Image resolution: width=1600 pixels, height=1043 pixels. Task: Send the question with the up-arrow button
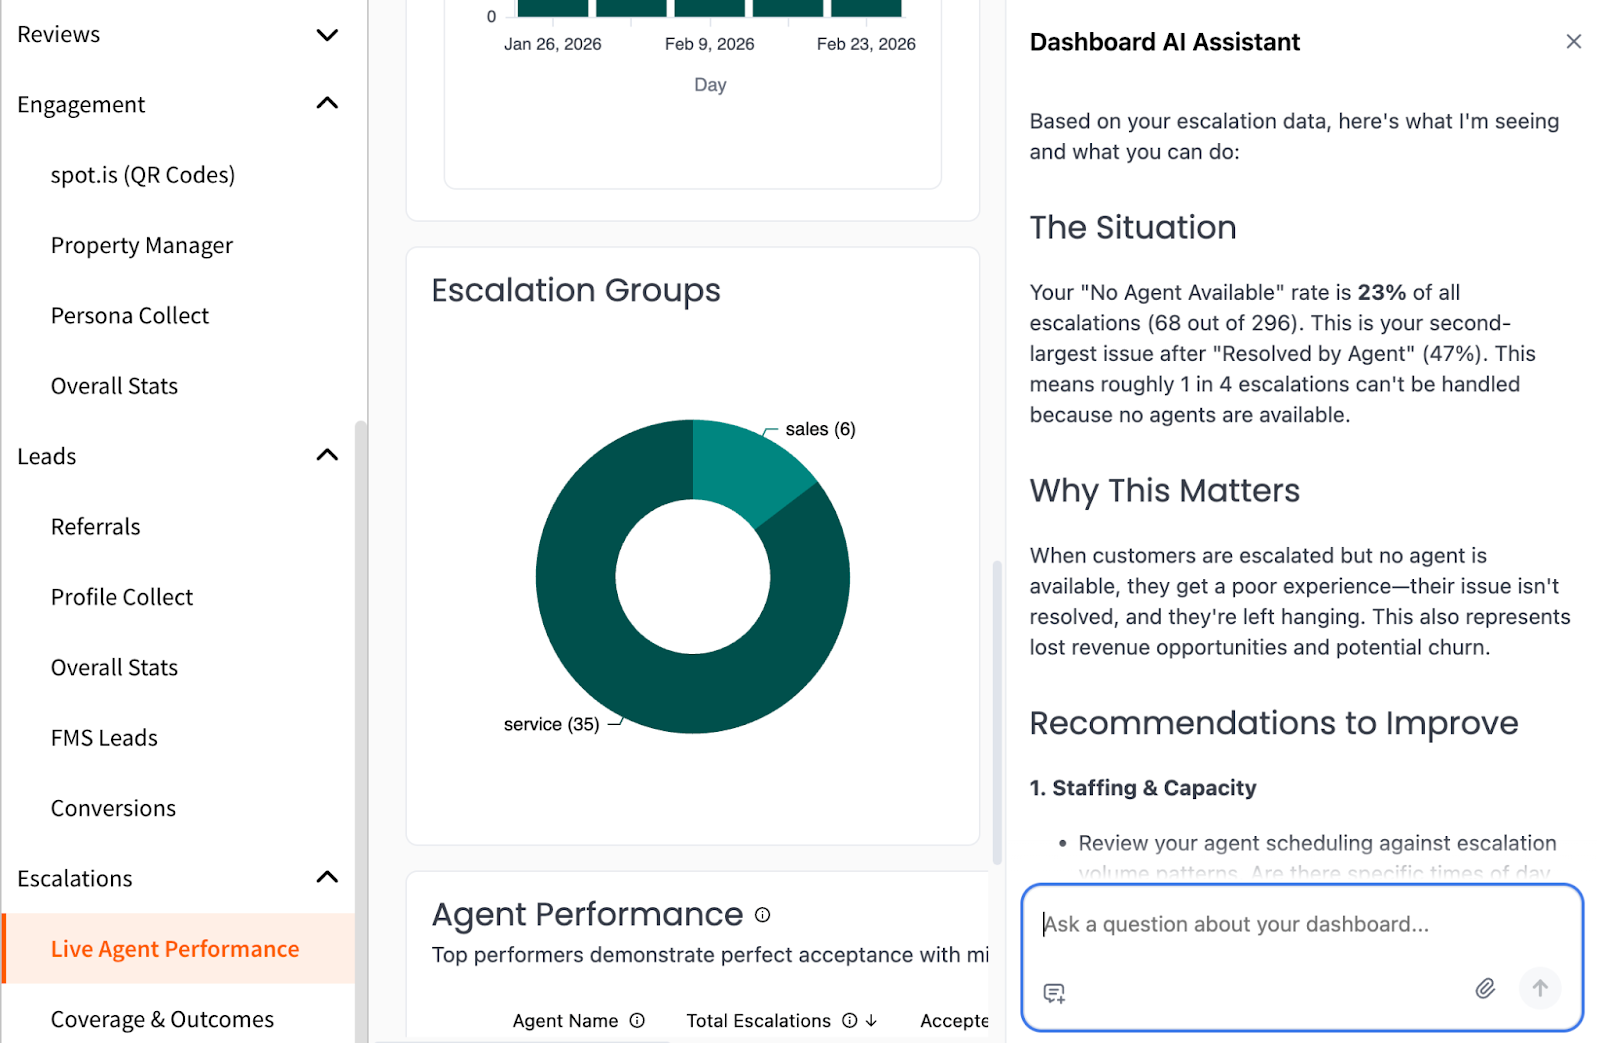(x=1540, y=988)
